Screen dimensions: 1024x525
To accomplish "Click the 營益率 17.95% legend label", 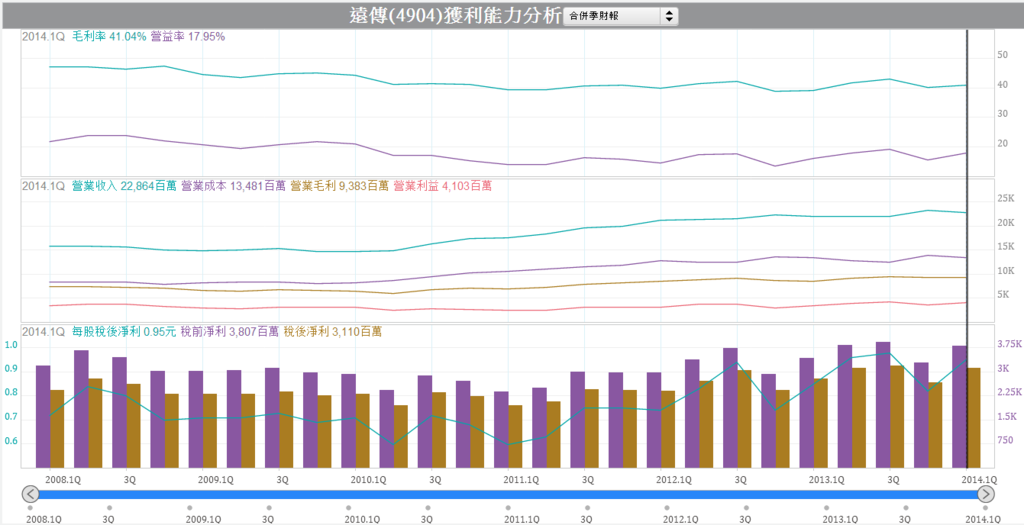I will [187, 37].
